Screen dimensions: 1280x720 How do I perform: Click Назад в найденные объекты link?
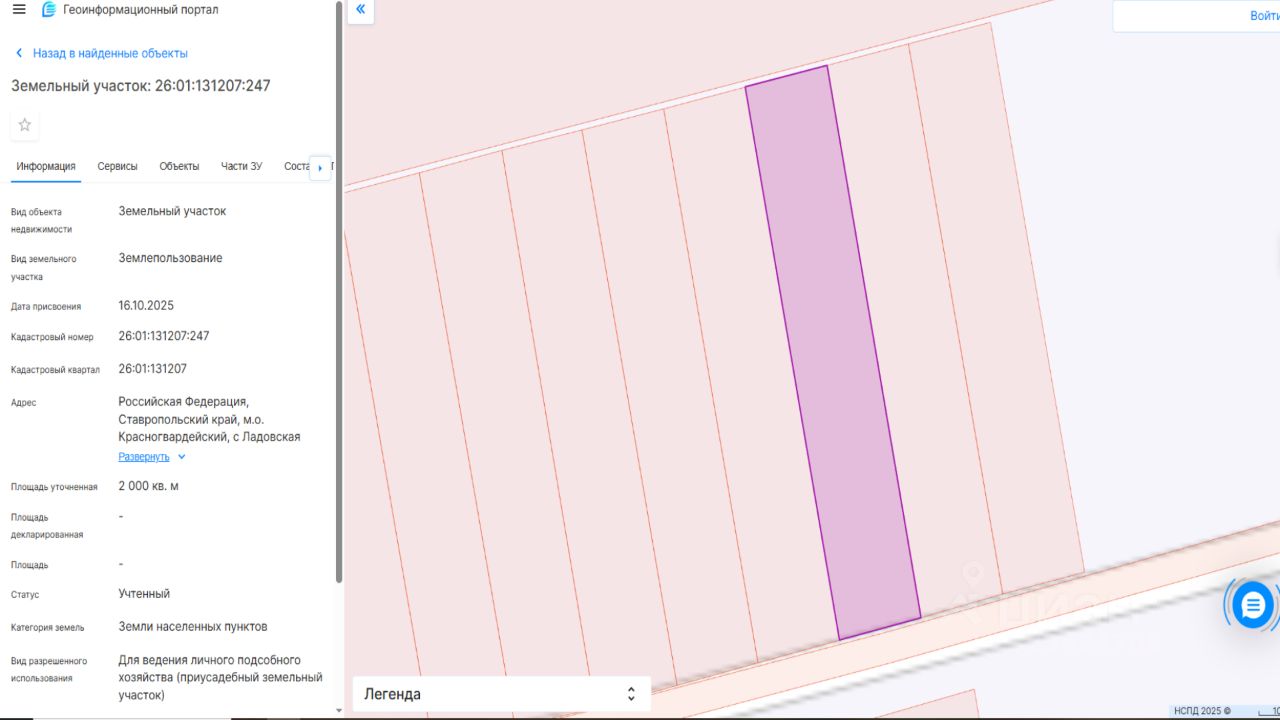pyautogui.click(x=110, y=53)
